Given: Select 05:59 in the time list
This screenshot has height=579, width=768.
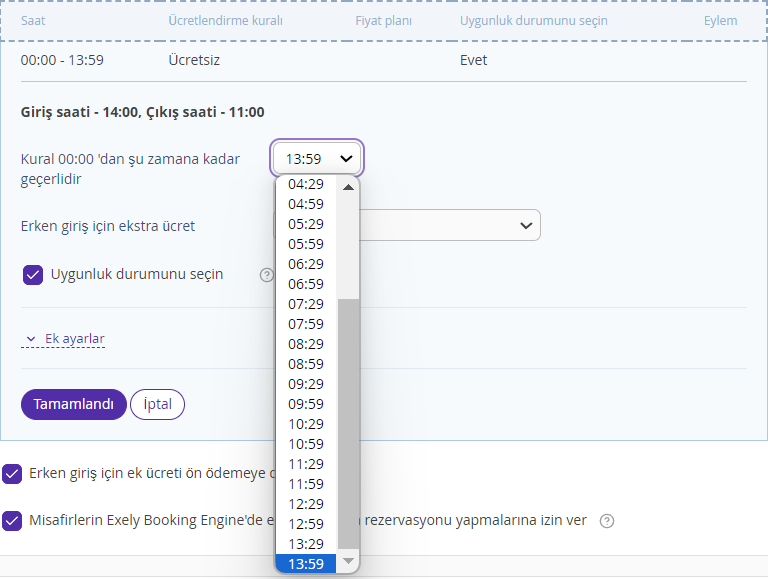Looking at the screenshot, I should pyautogui.click(x=306, y=244).
